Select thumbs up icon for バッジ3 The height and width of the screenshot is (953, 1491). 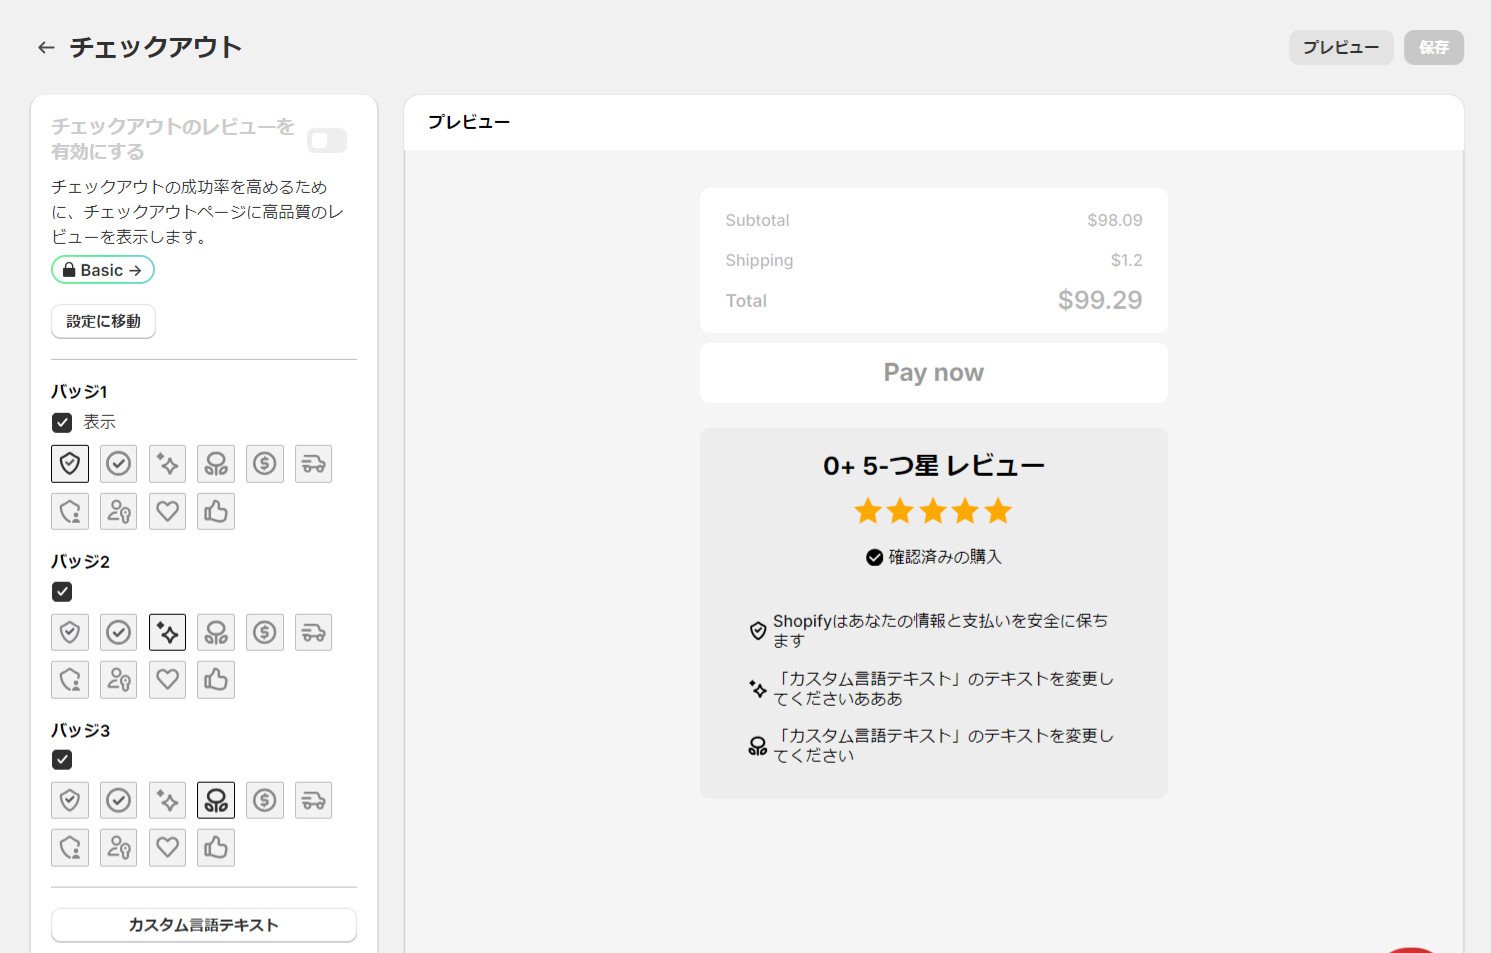click(x=216, y=848)
